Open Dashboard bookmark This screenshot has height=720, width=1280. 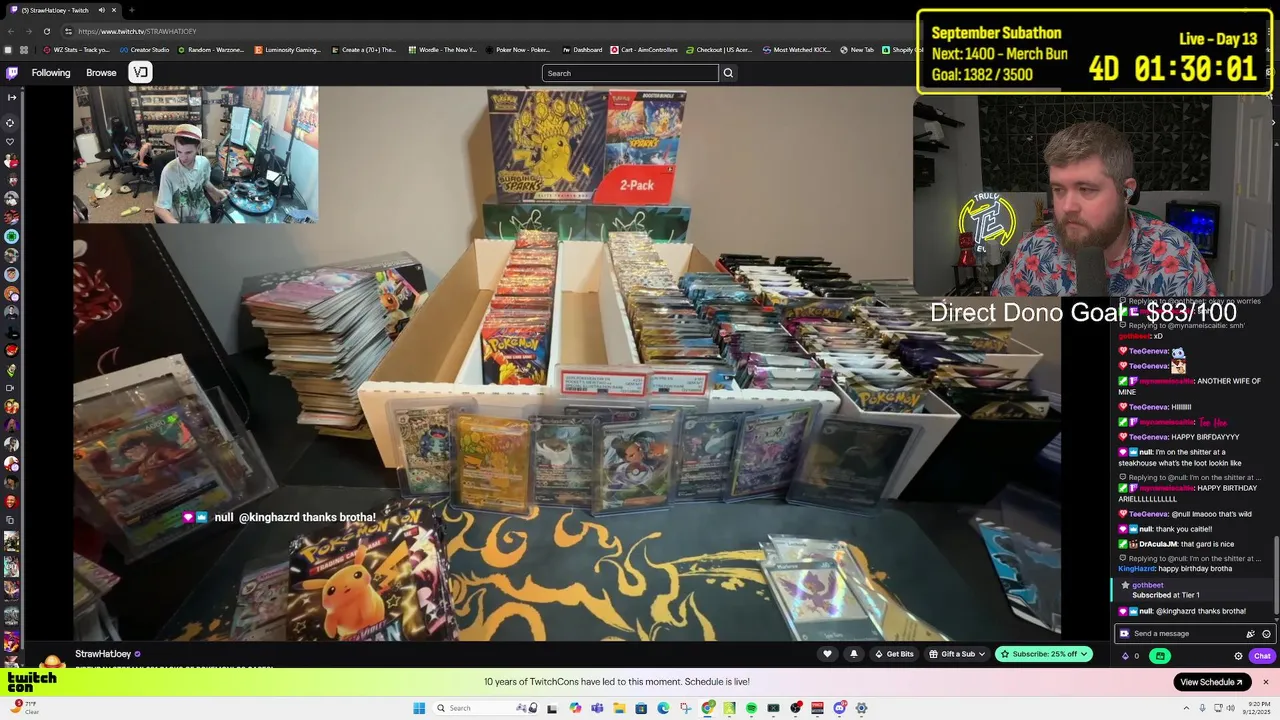click(582, 49)
